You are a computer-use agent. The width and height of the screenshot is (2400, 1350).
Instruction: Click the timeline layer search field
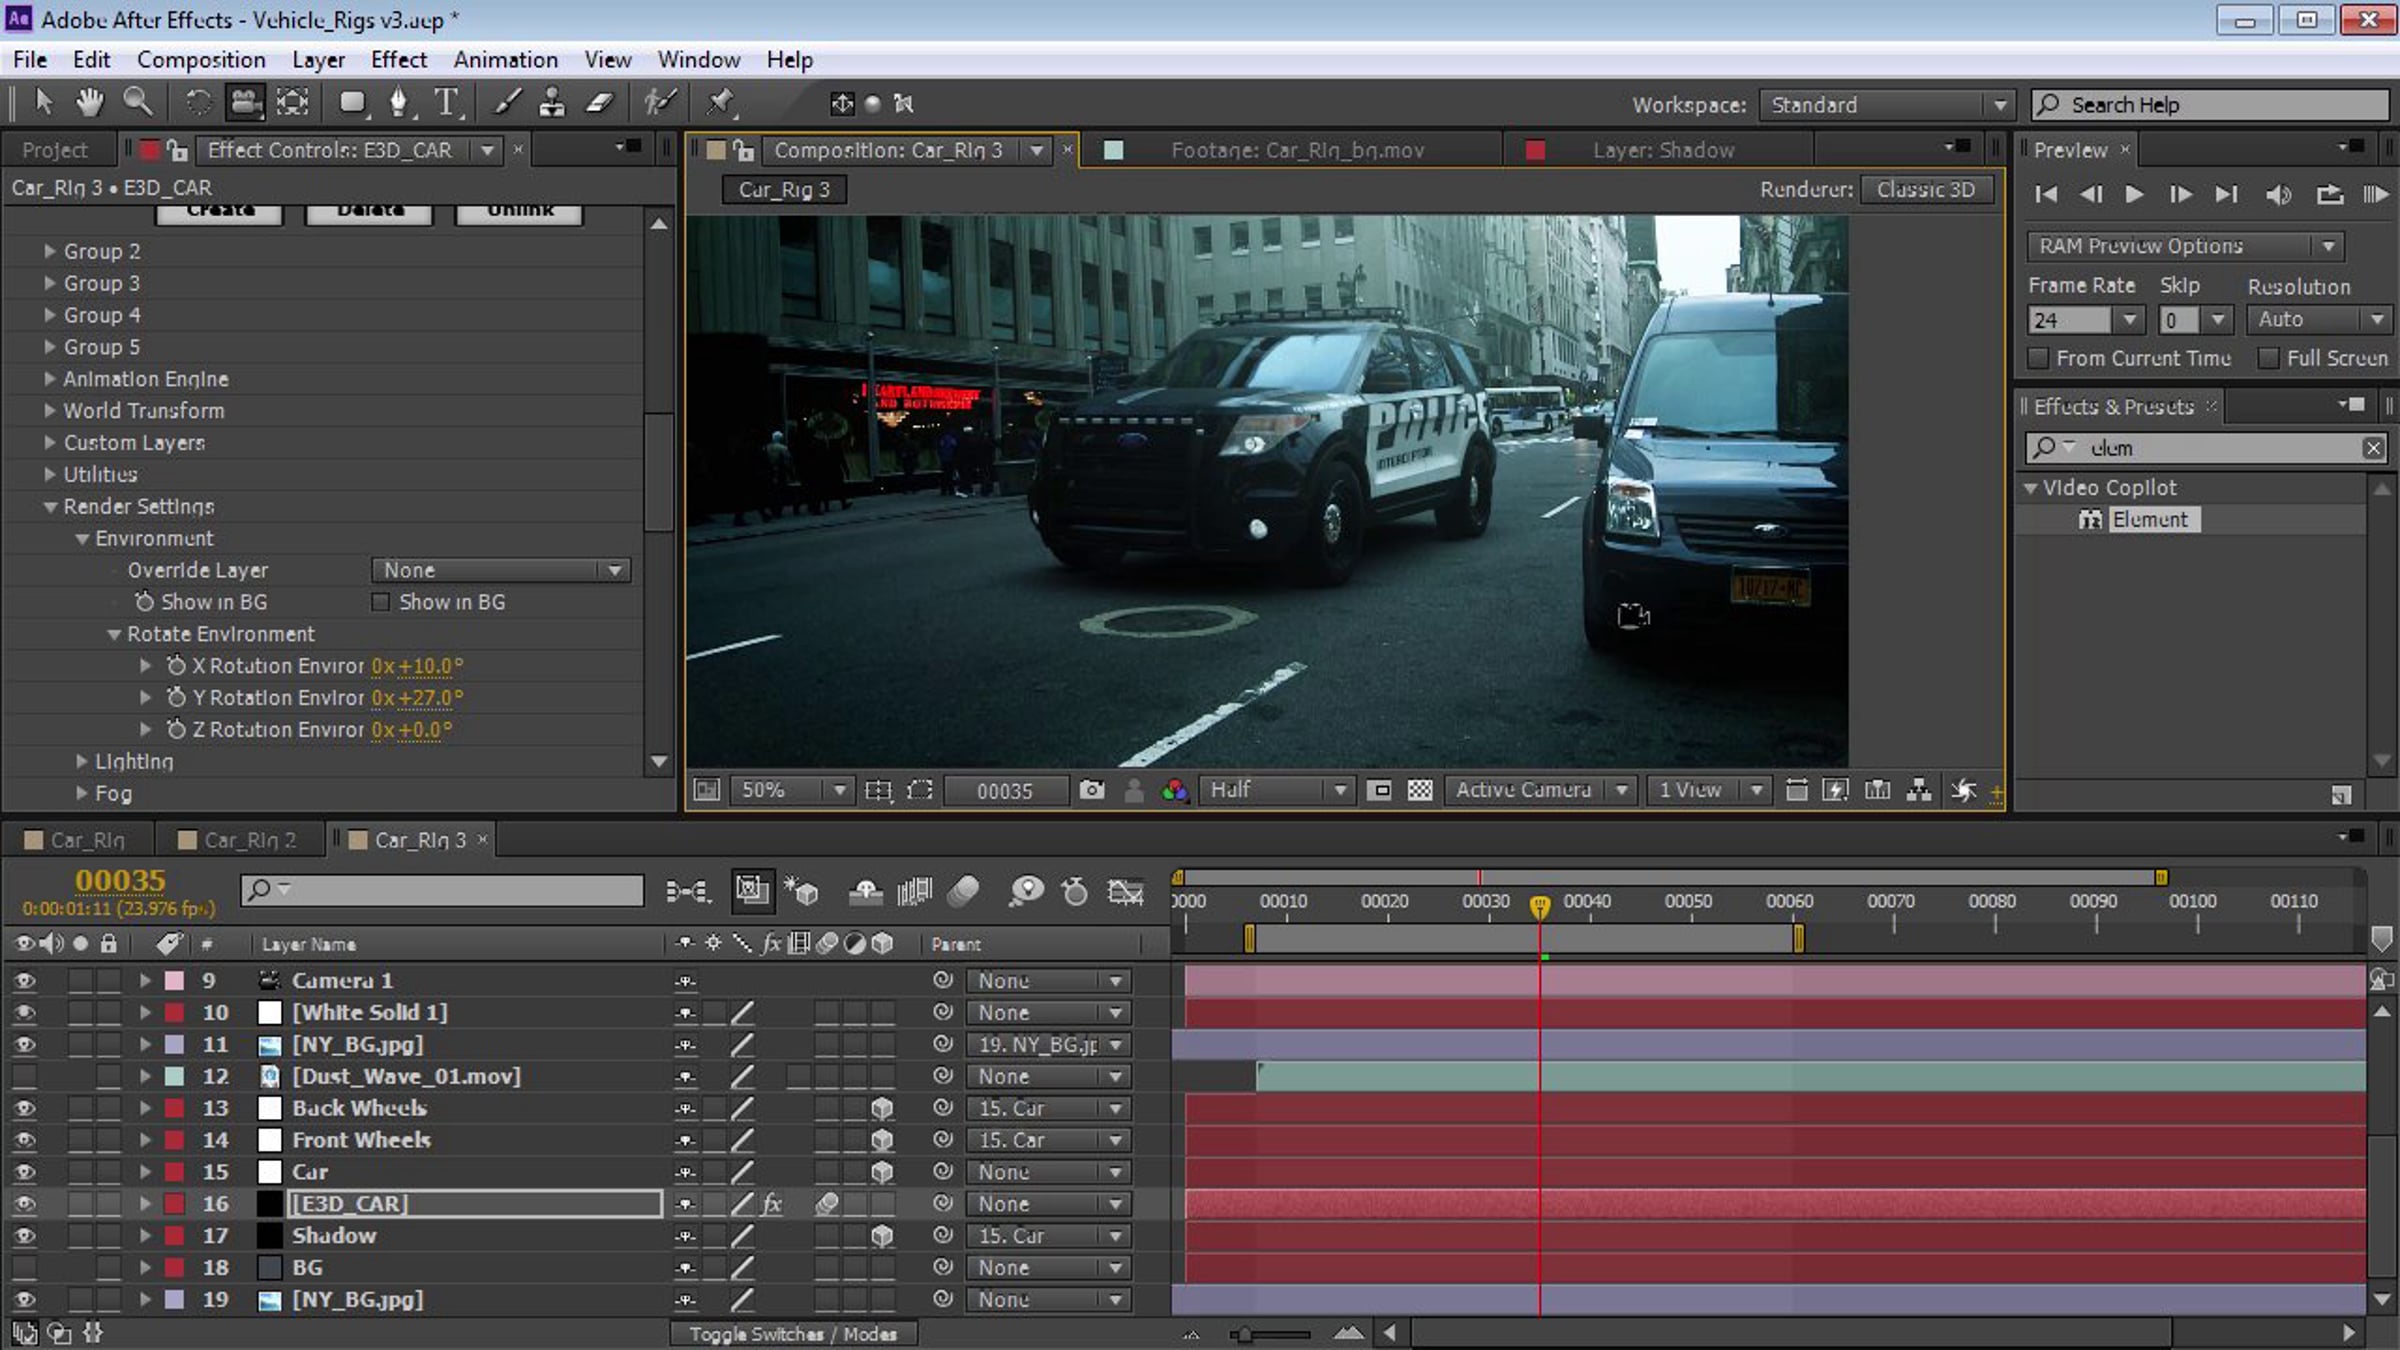[x=442, y=890]
